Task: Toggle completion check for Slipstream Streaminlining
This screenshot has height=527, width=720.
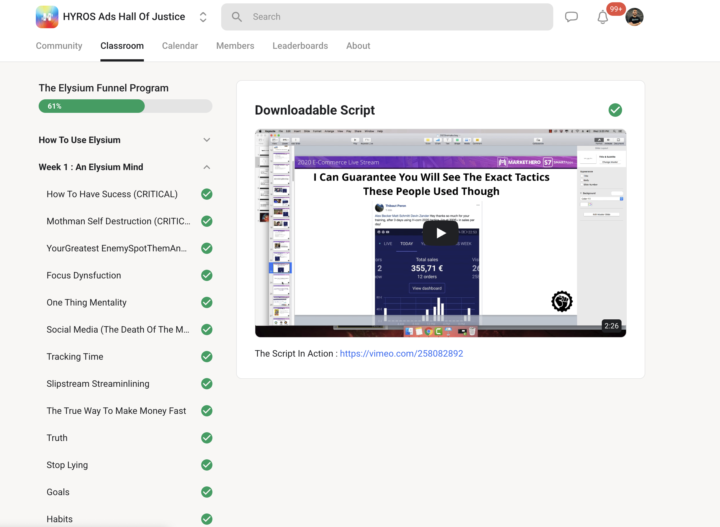Action: point(207,384)
